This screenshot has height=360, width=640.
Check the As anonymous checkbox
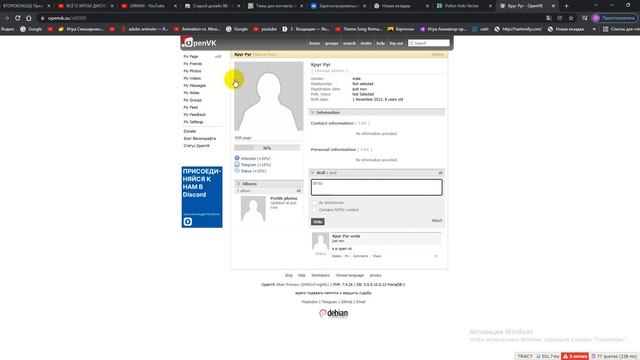[314, 202]
